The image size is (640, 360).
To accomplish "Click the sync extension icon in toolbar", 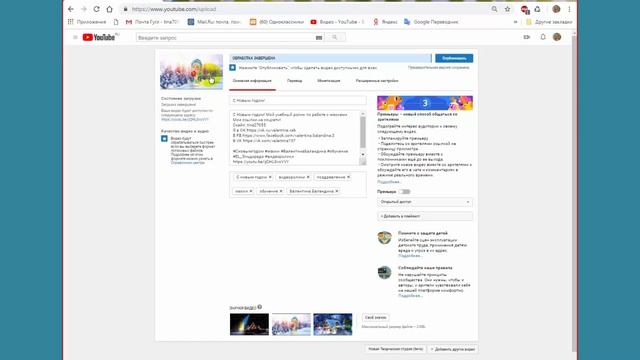I will point(538,9).
